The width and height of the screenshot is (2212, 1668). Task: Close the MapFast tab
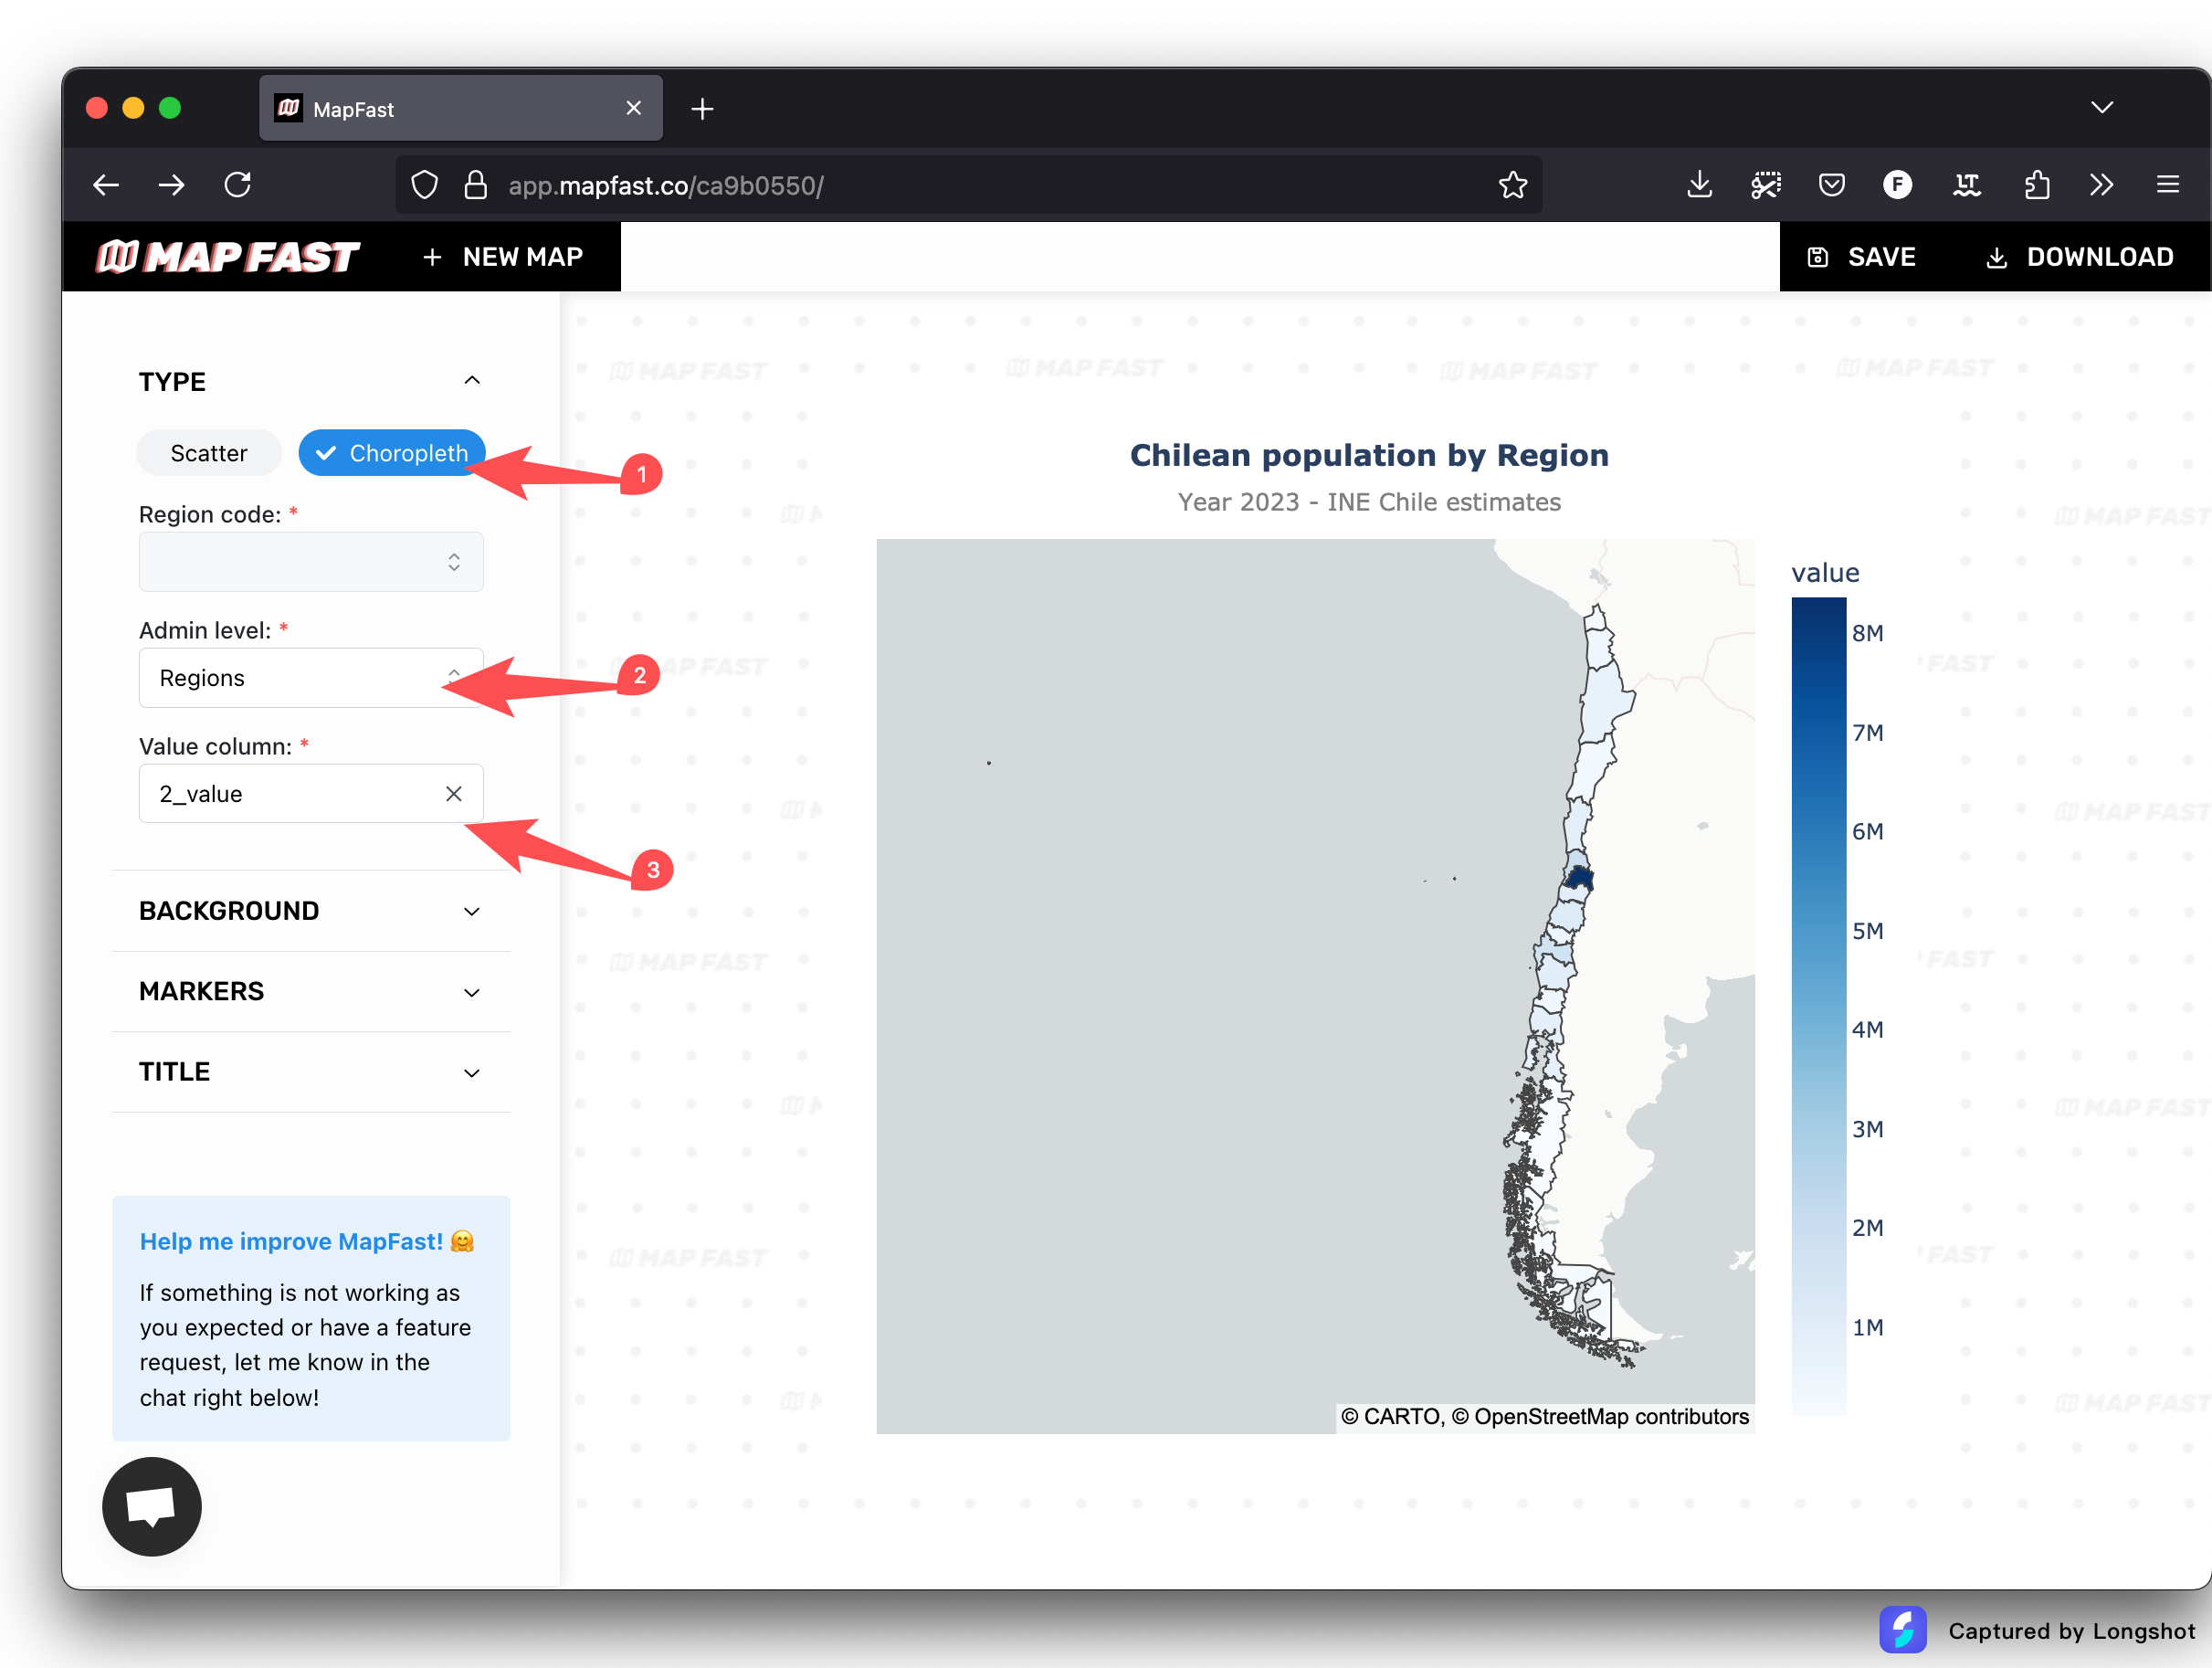[x=634, y=108]
